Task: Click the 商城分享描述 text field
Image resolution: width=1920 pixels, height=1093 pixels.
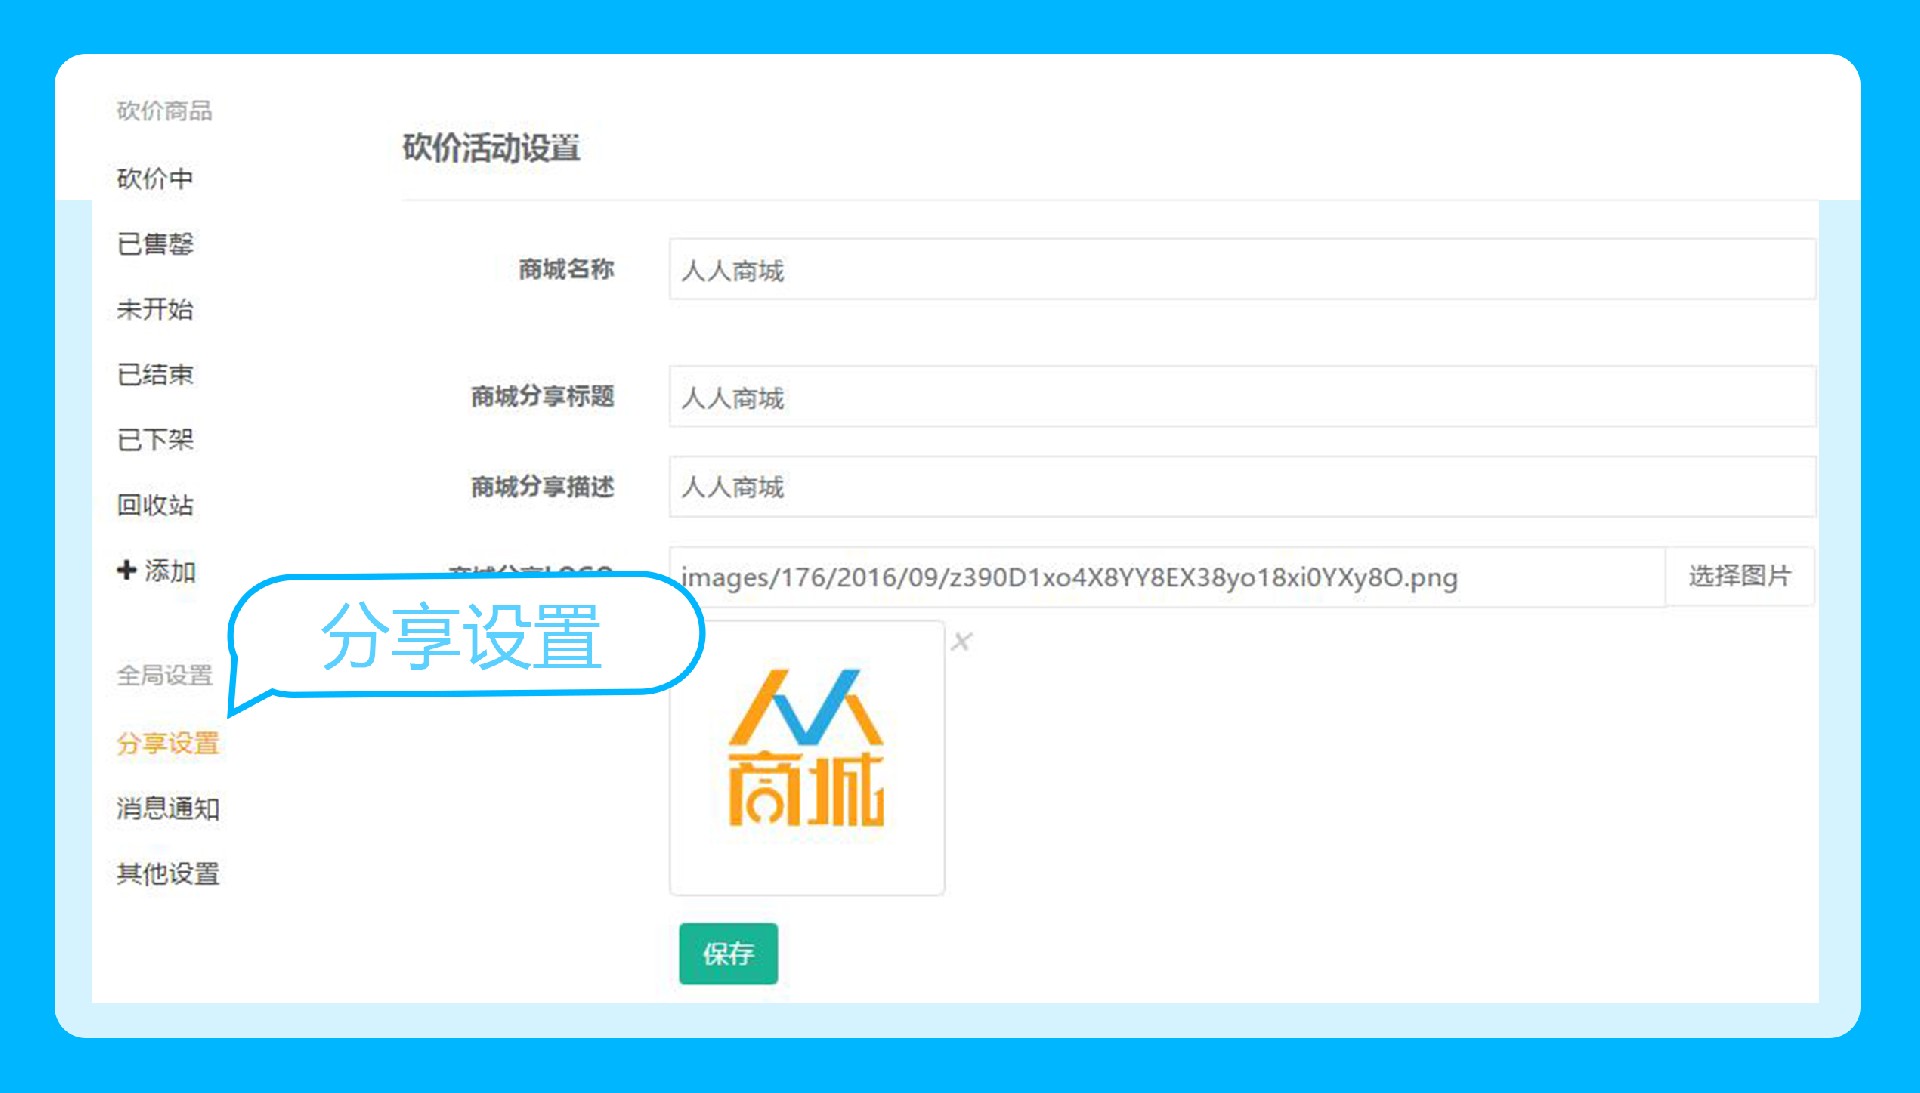Action: tap(1241, 487)
